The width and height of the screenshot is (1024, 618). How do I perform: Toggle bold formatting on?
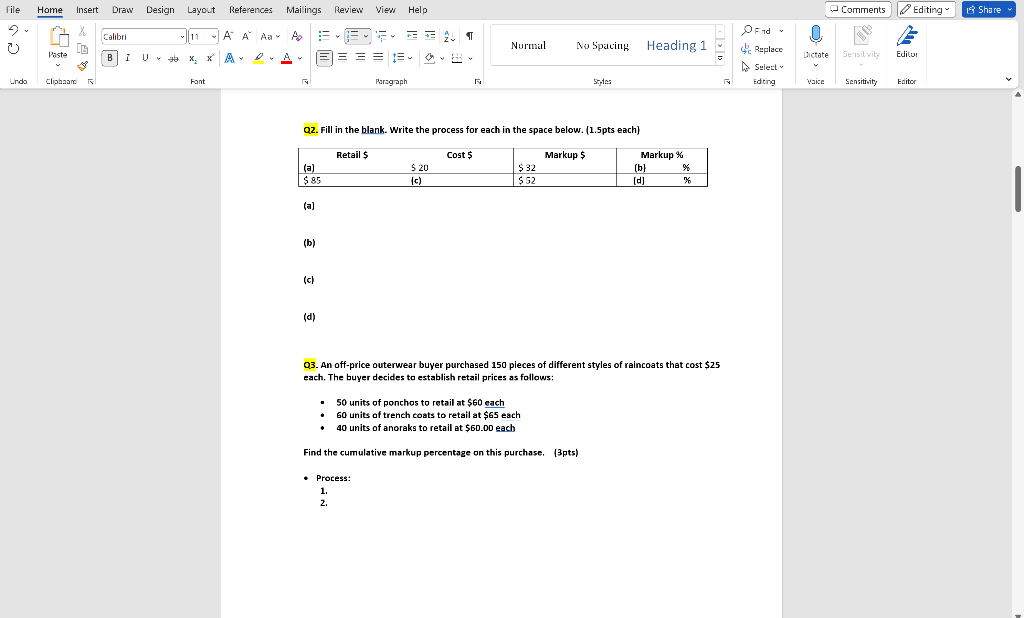click(x=109, y=58)
